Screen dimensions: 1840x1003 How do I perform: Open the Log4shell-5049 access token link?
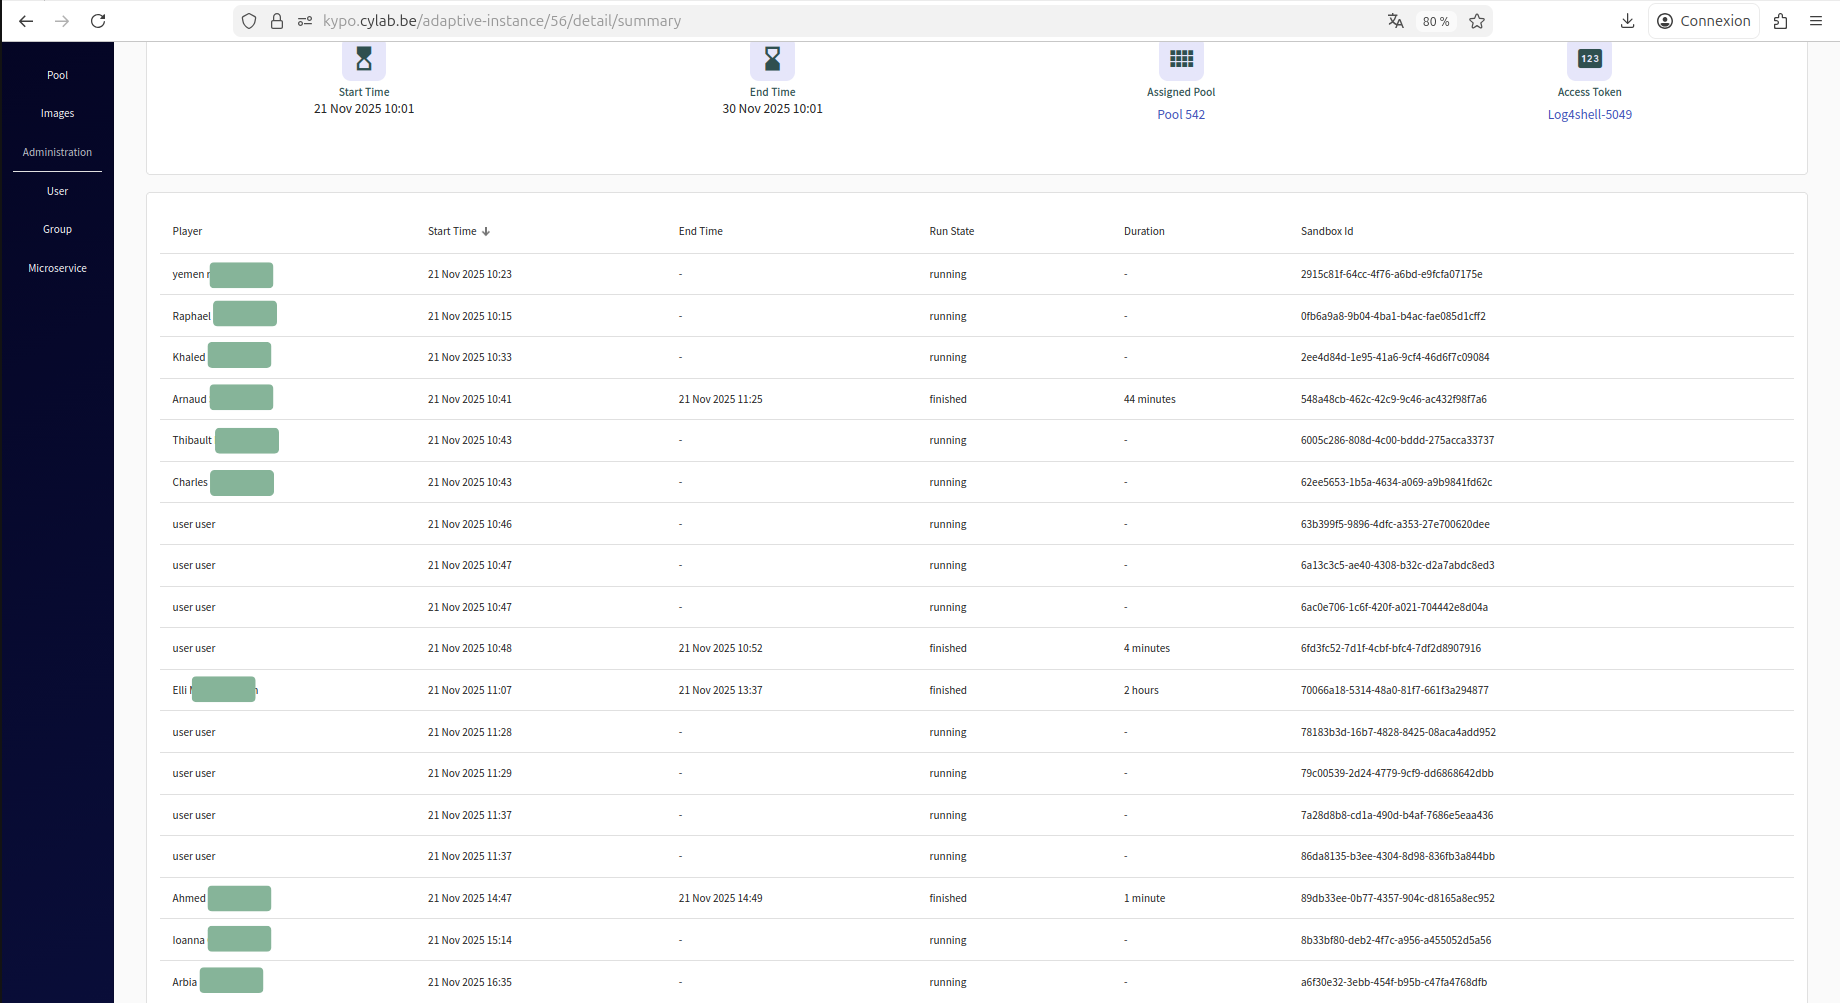point(1589,115)
